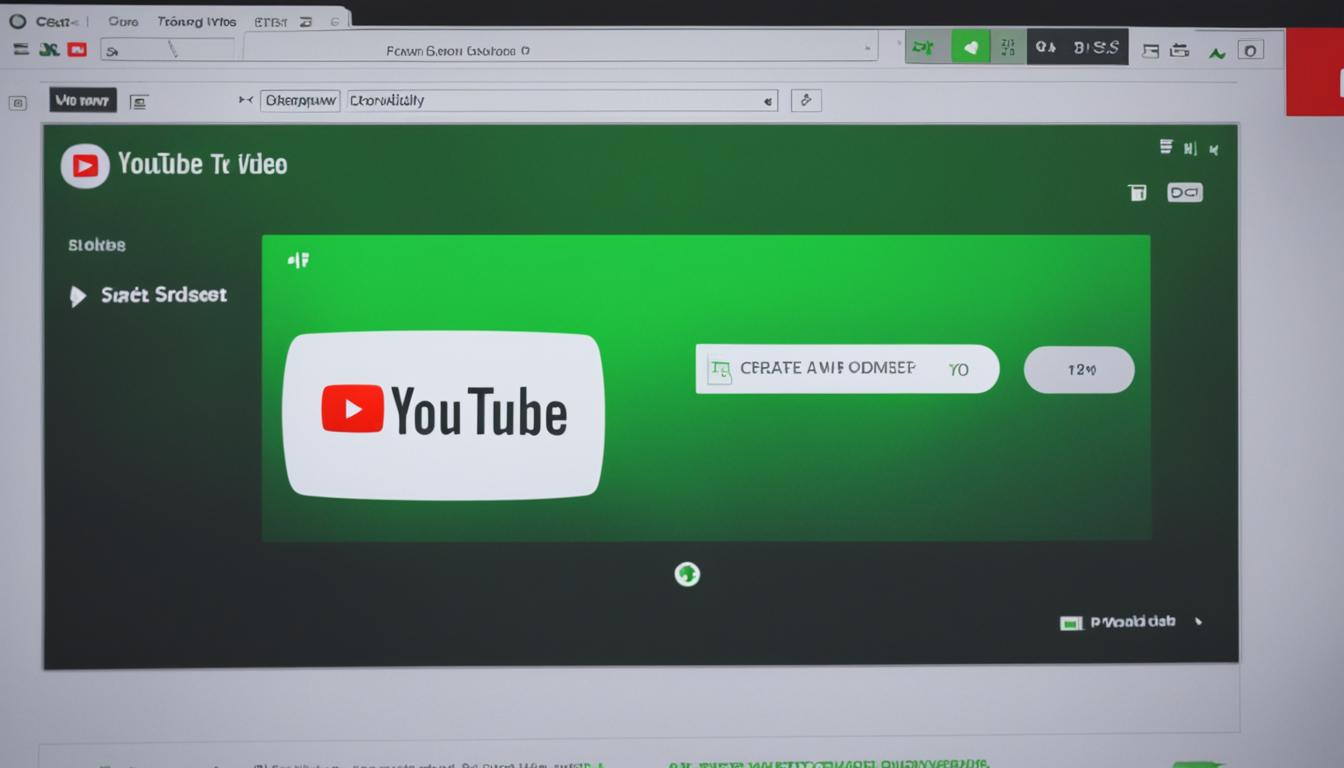Image resolution: width=1344 pixels, height=768 pixels.
Task: Click the window-shaped icon right of 'BISS'
Action: point(1150,49)
